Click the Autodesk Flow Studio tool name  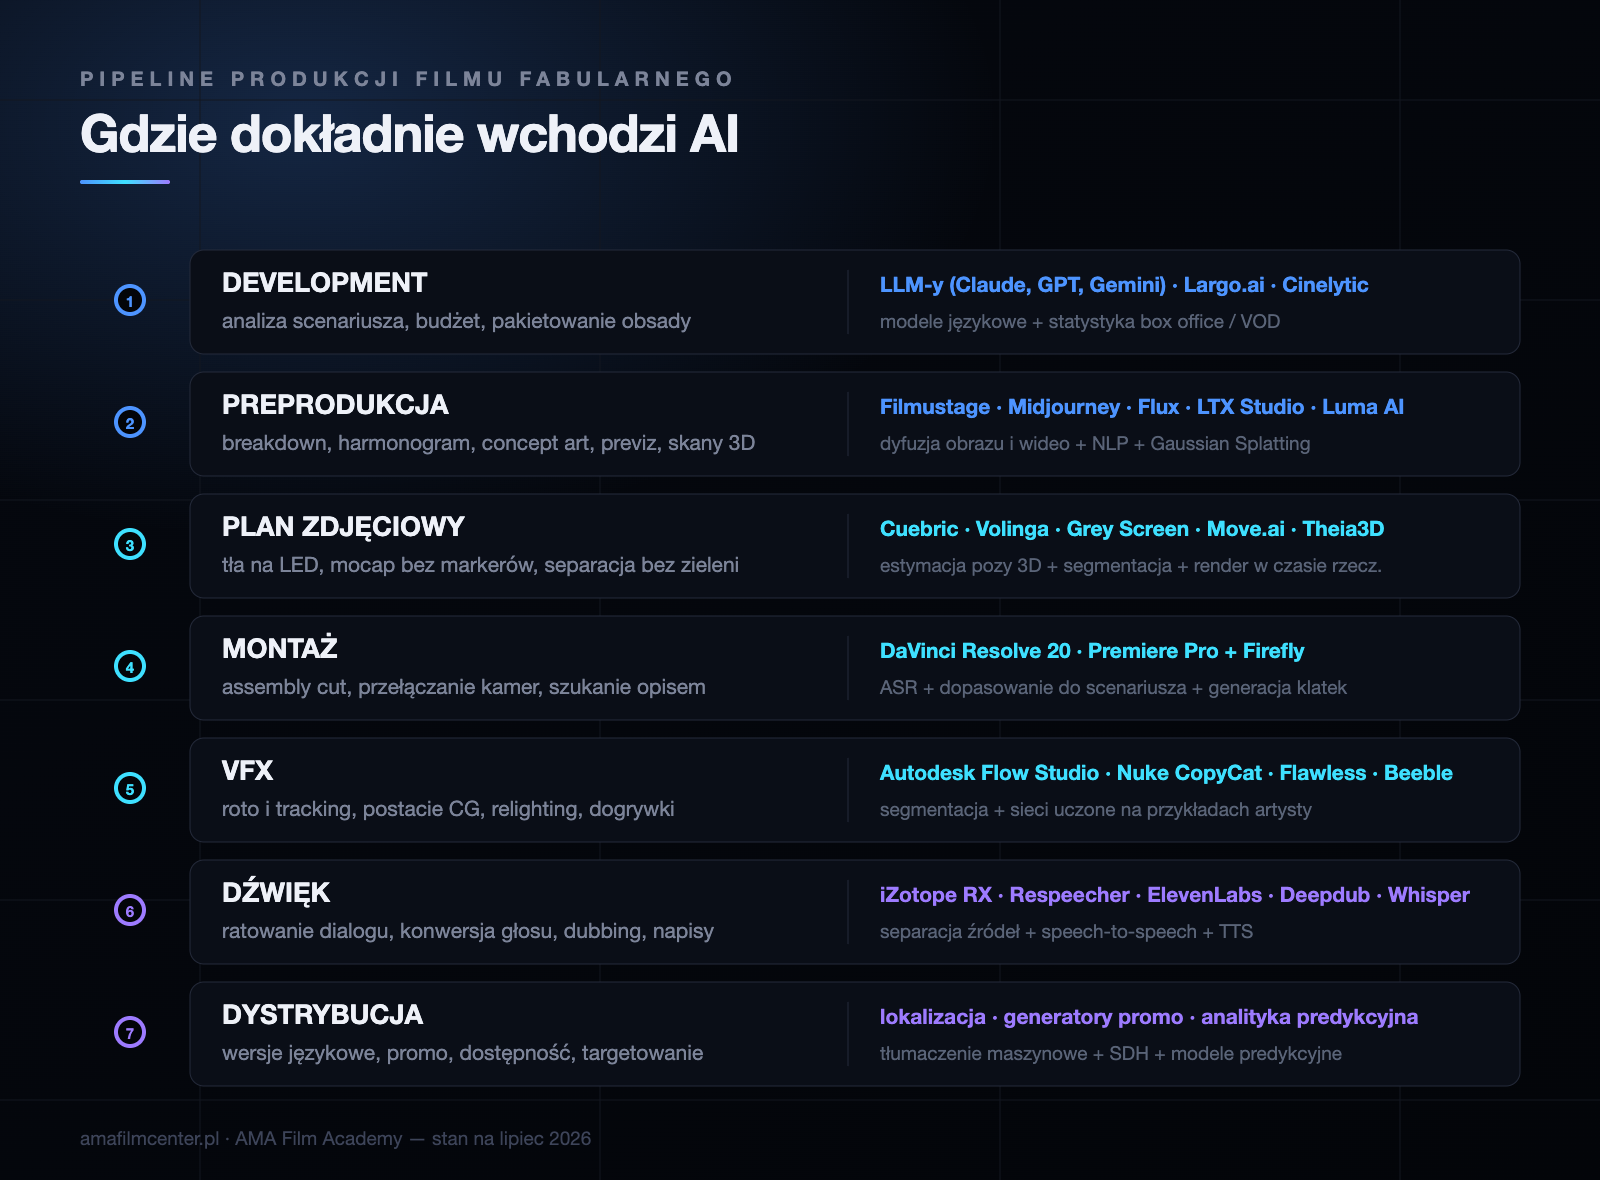tap(989, 773)
